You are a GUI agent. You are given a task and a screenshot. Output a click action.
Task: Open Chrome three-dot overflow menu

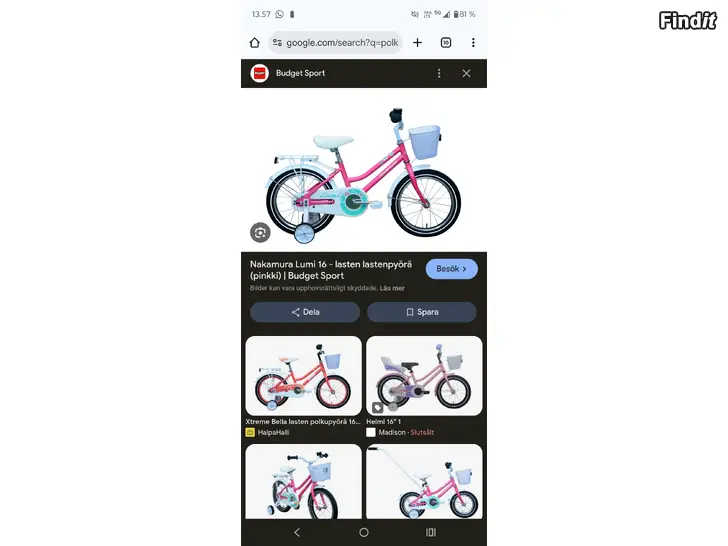[x=473, y=43]
